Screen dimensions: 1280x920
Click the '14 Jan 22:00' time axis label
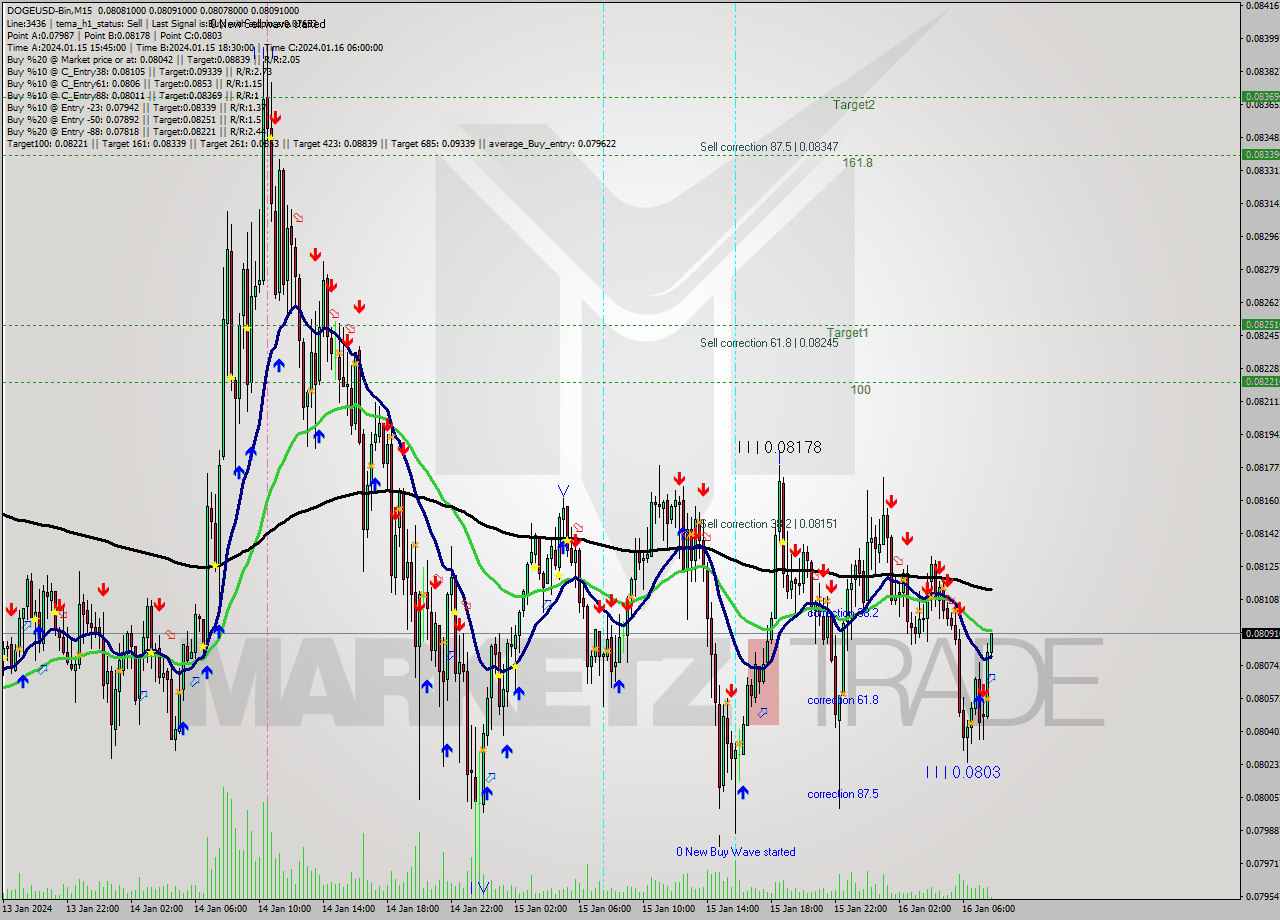point(476,909)
